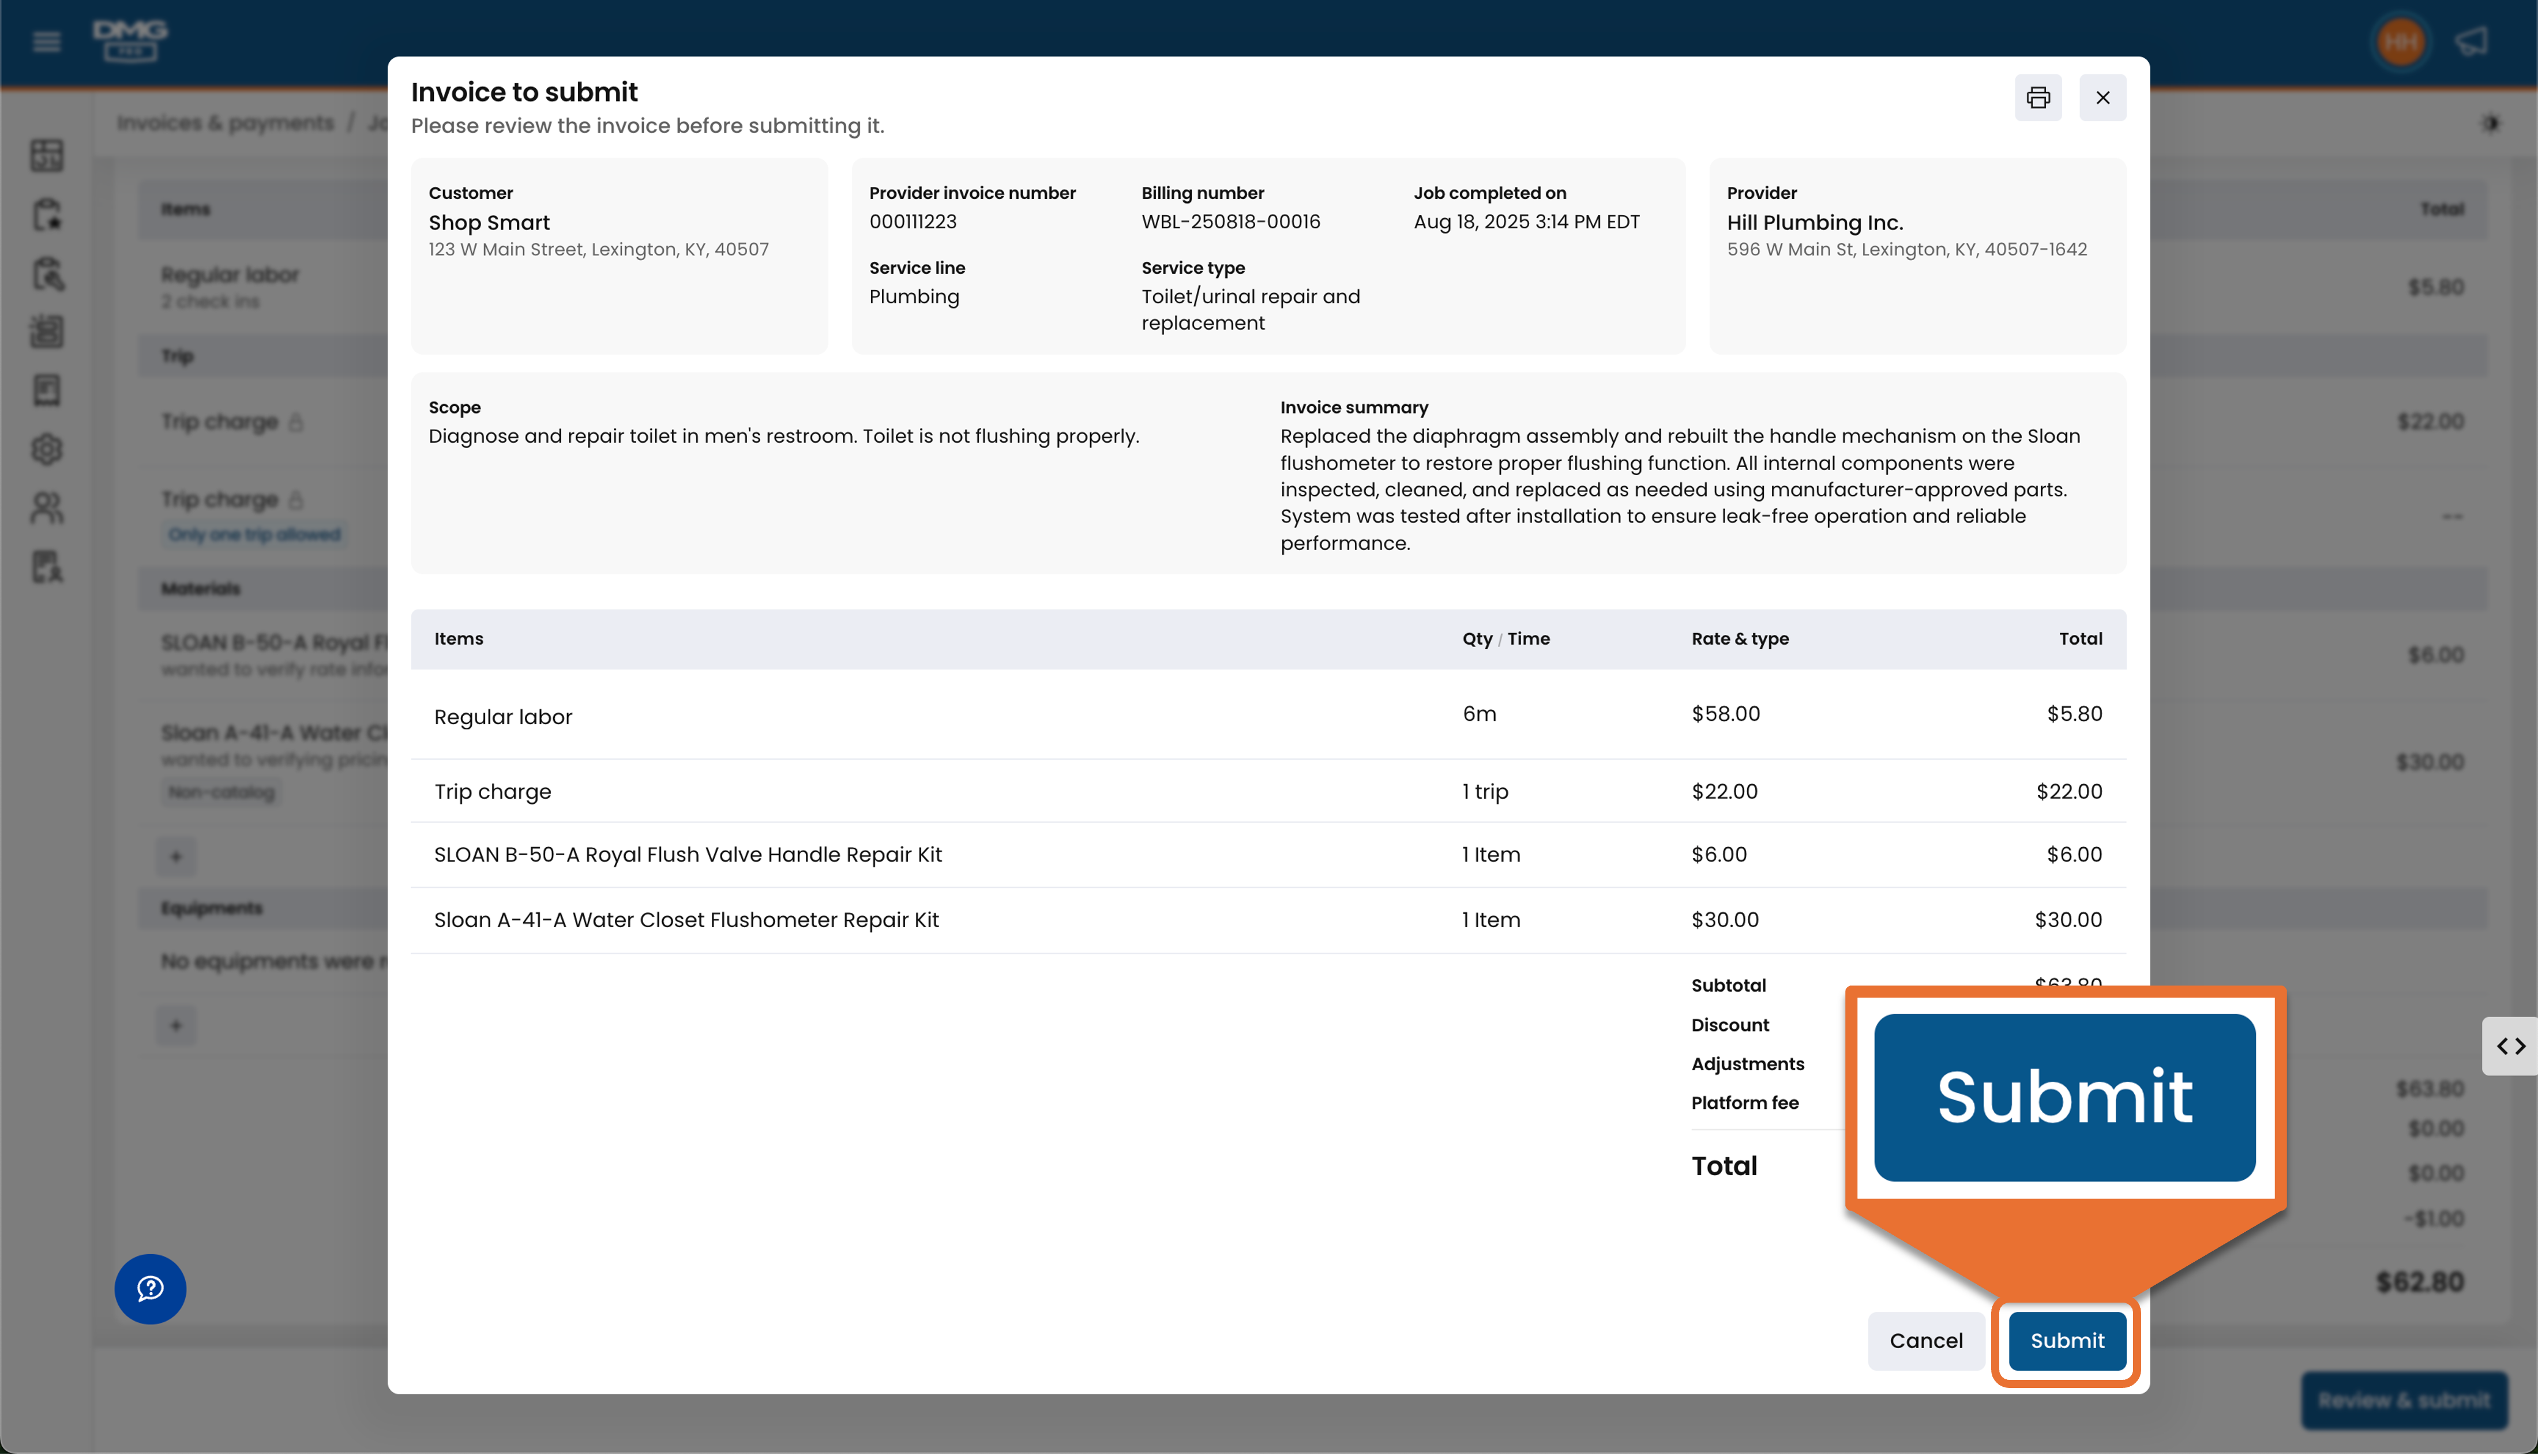
Task: Open the settings gear sidebar icon
Action: [47, 449]
